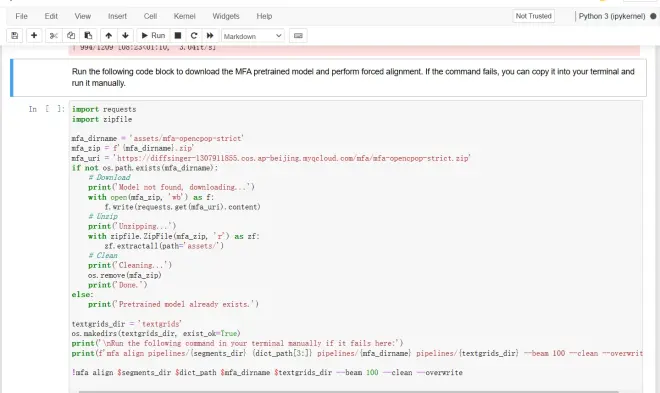Paste cells below icon
Viewport: 660px width, 393px height.
[88, 36]
